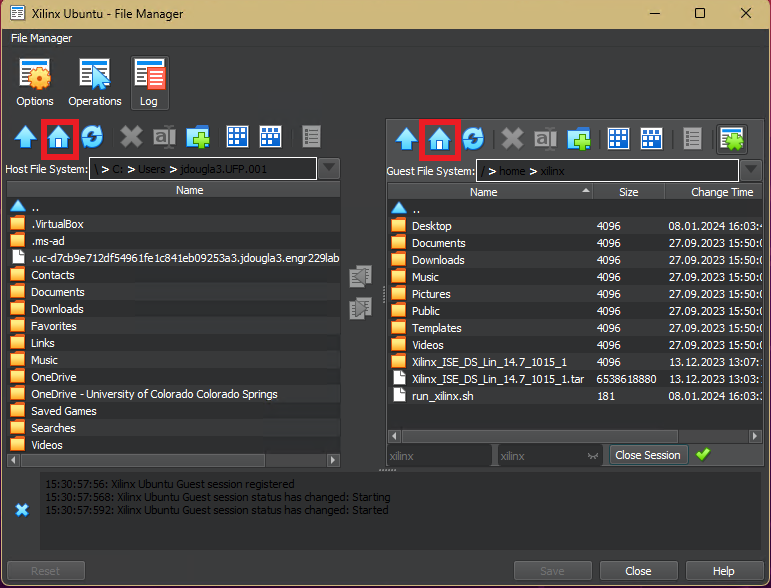Select Favorites folder in Host list
The height and width of the screenshot is (588, 771).
pyautogui.click(x=174, y=326)
